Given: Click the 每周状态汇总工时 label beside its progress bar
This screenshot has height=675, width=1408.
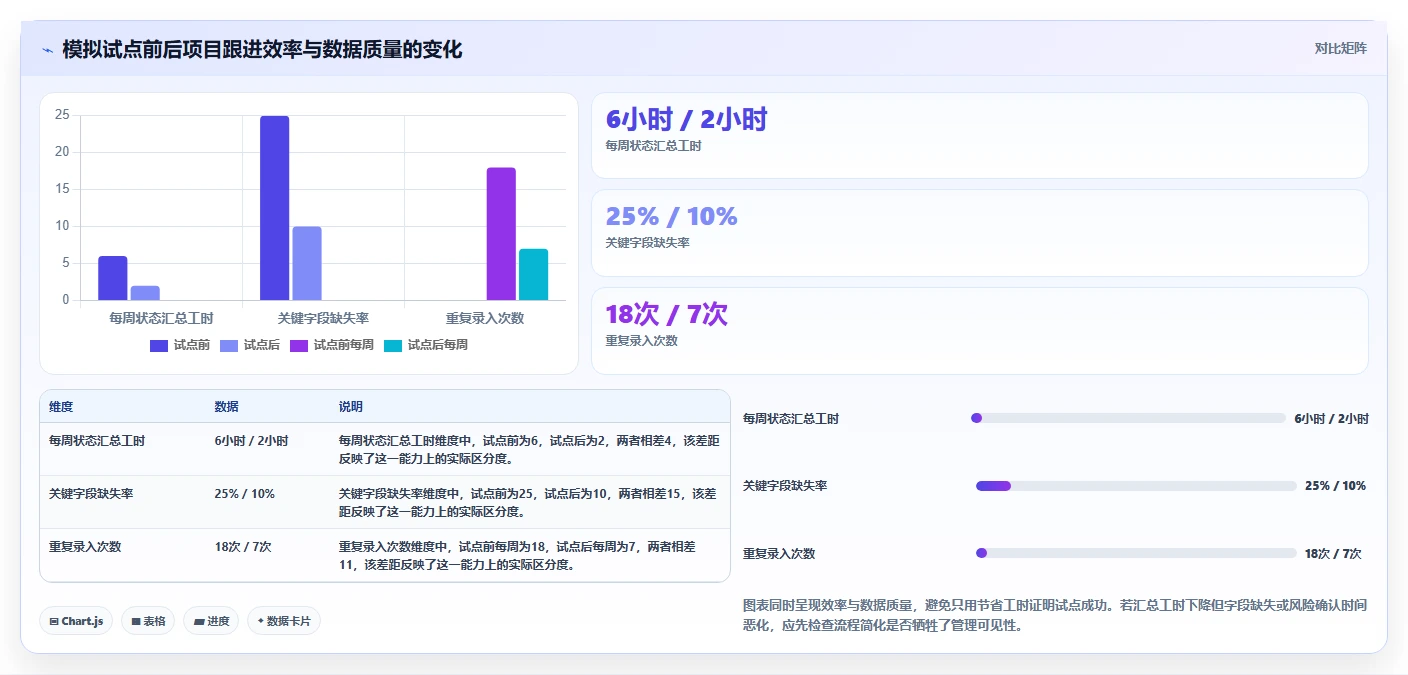Looking at the screenshot, I should 791,419.
